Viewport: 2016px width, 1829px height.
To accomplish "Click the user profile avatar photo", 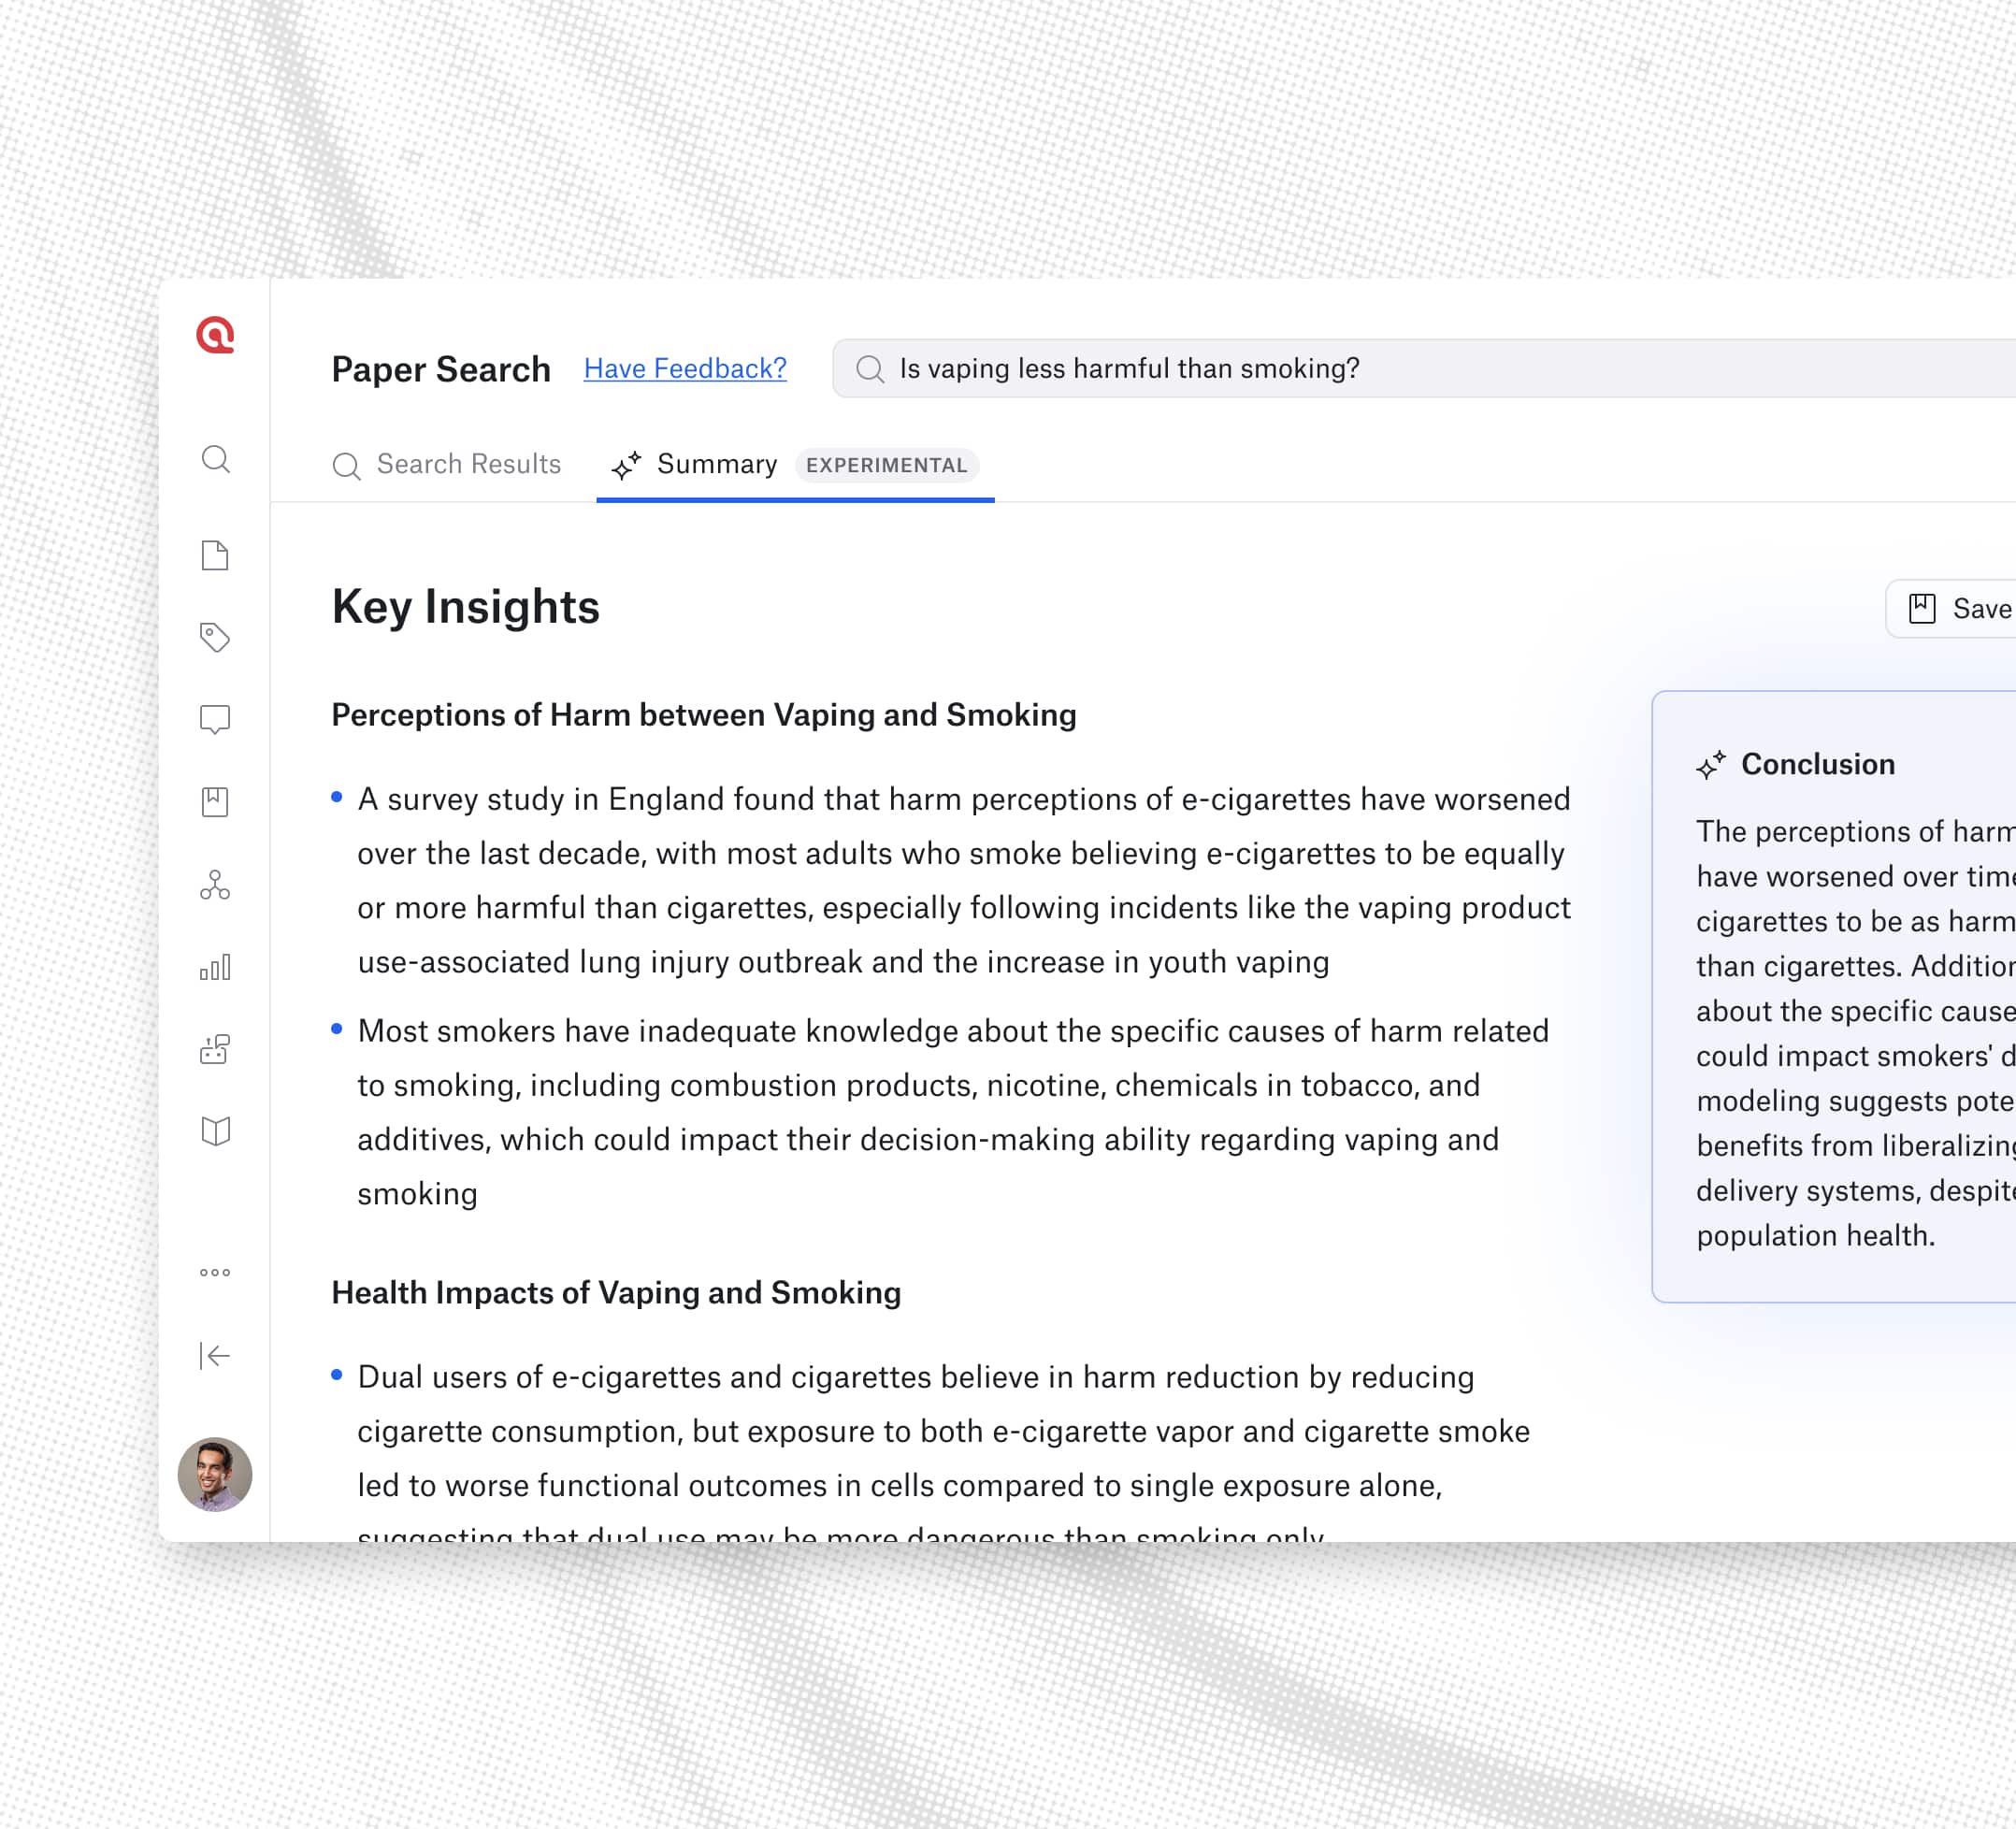I will coord(215,1474).
